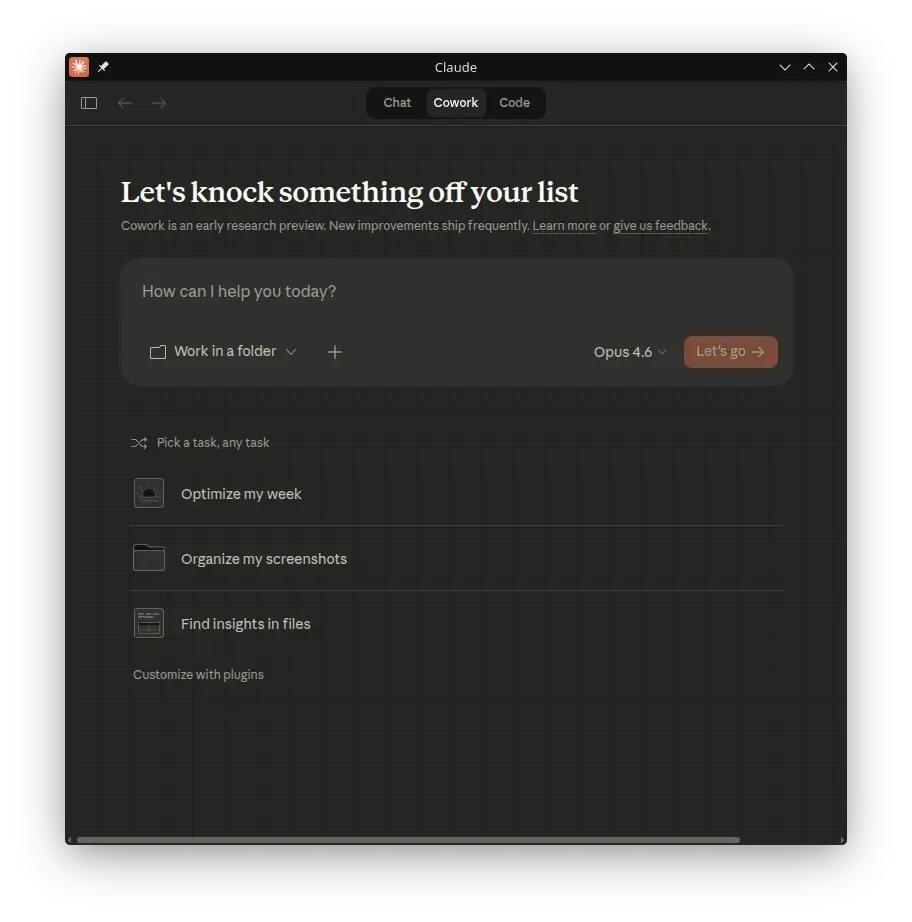The height and width of the screenshot is (922, 912).
Task: Select the Find insights in files document icon
Action: pyautogui.click(x=148, y=622)
